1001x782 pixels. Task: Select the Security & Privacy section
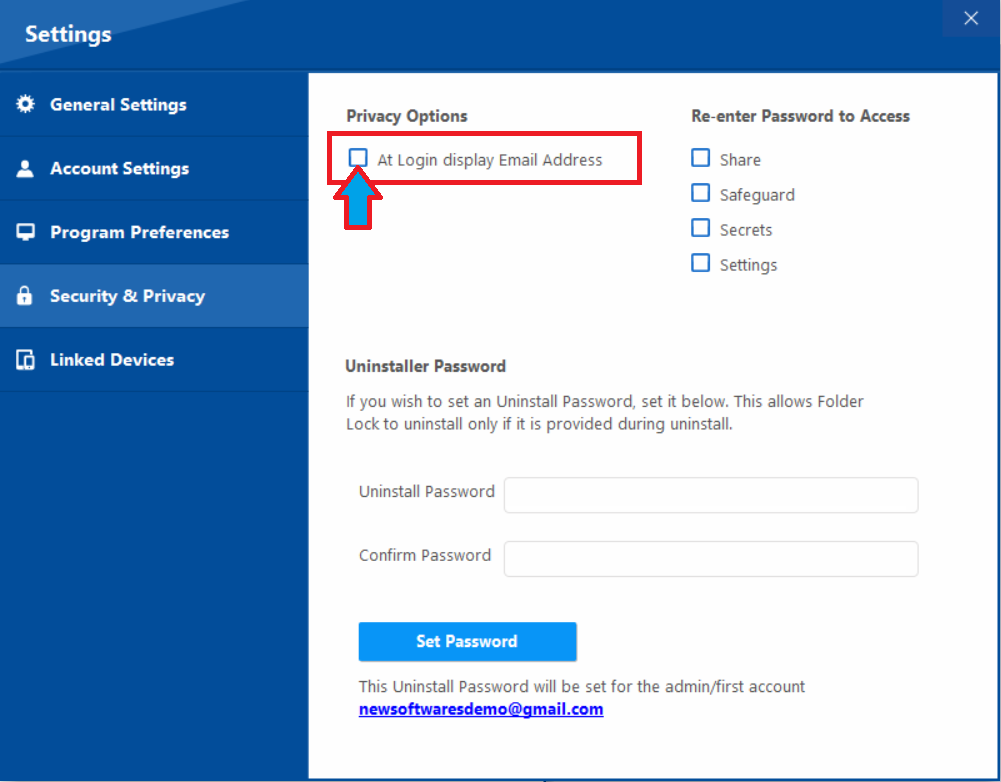(x=127, y=296)
